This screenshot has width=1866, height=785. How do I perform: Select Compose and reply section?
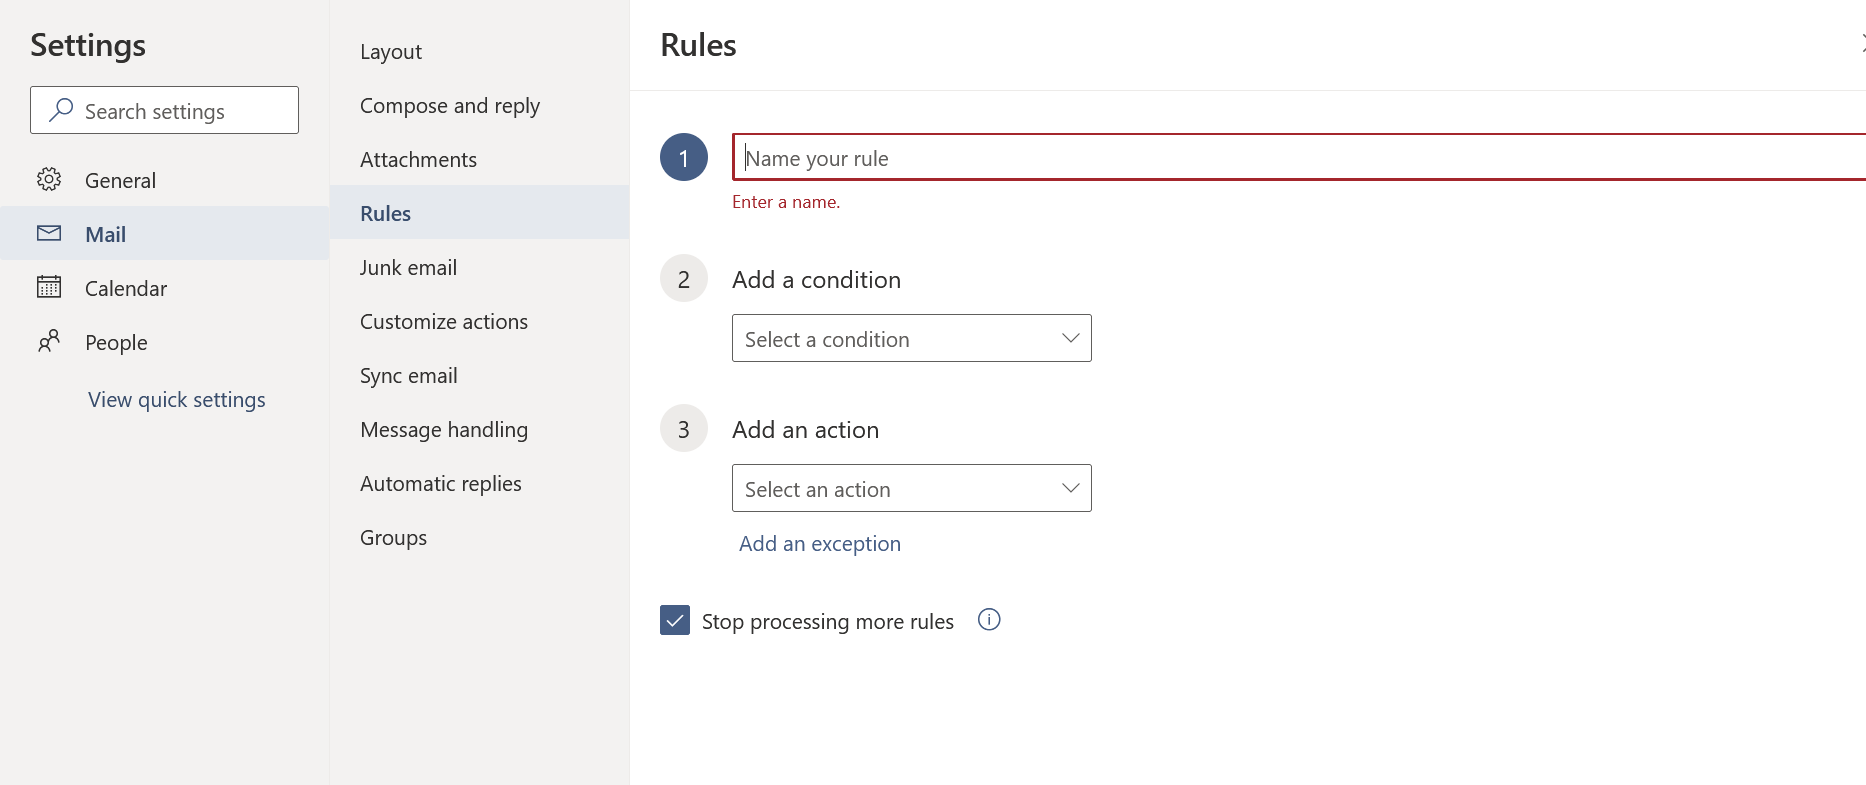[449, 106]
